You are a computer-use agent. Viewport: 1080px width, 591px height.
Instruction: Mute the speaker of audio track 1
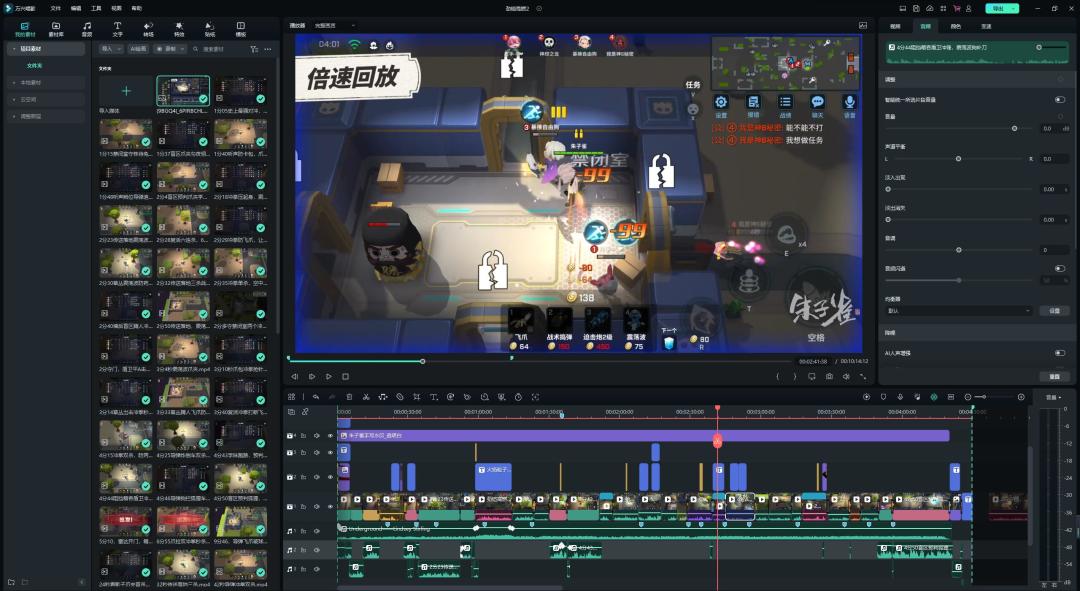click(x=317, y=531)
